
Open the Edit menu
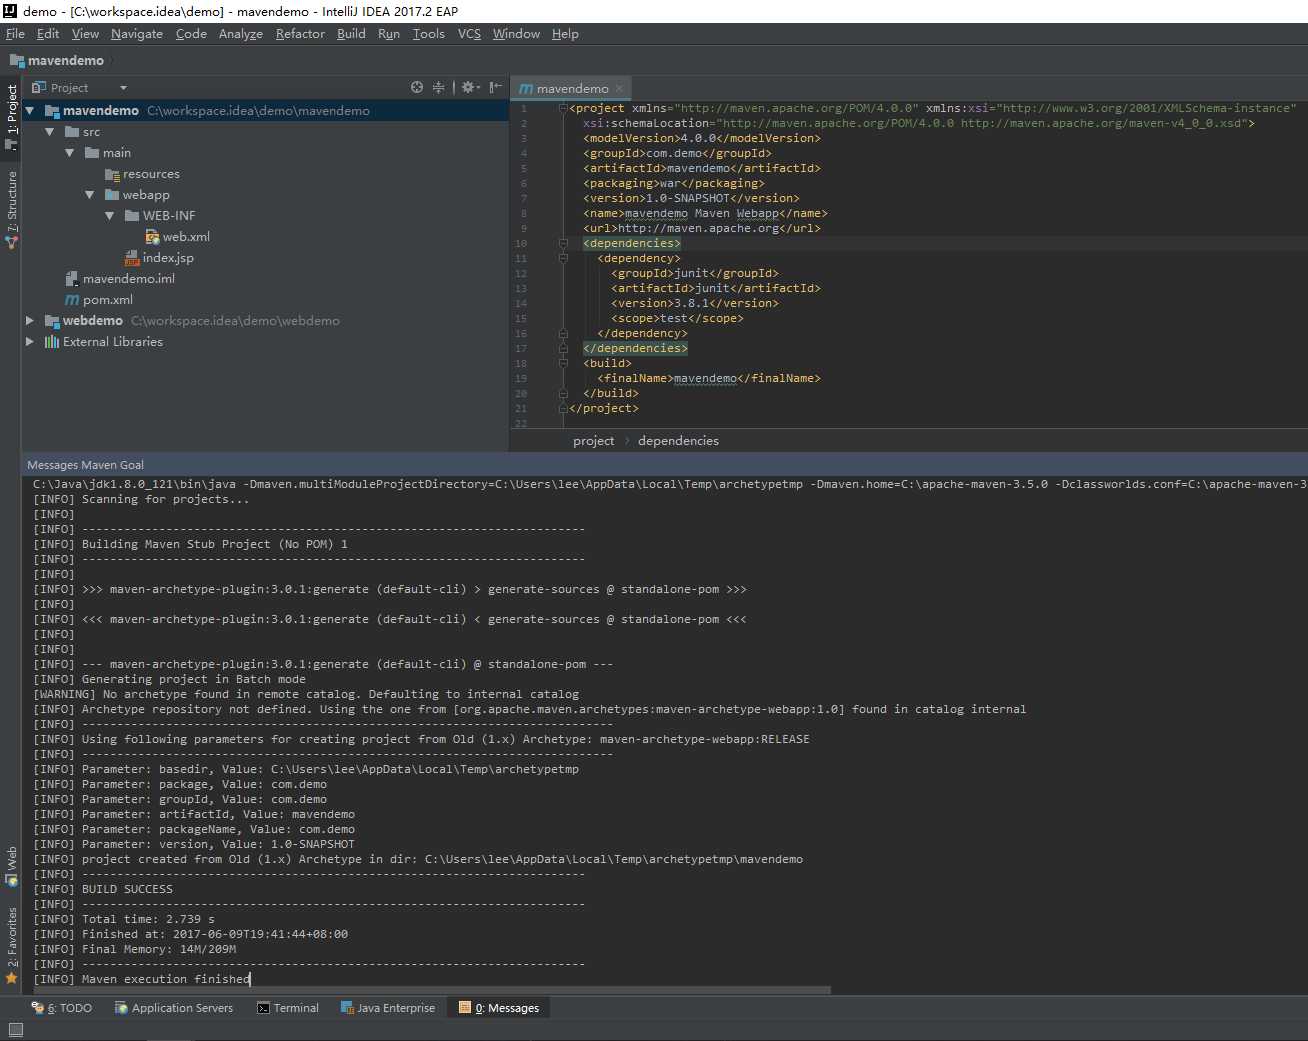48,34
